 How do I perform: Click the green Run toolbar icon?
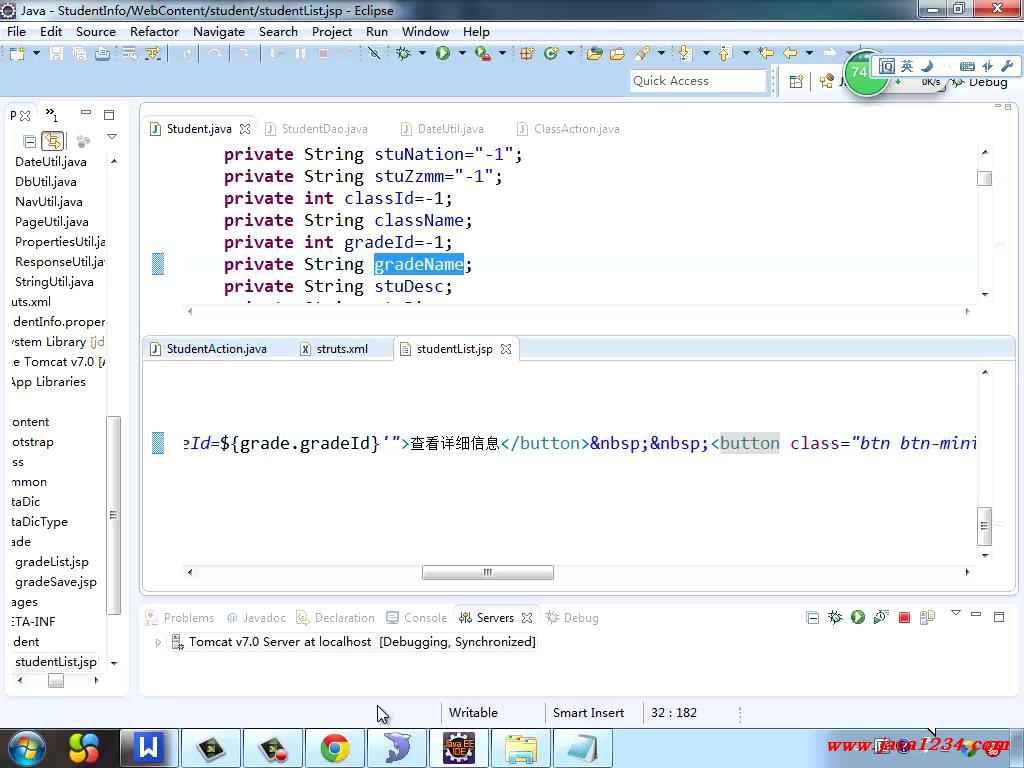[443, 54]
